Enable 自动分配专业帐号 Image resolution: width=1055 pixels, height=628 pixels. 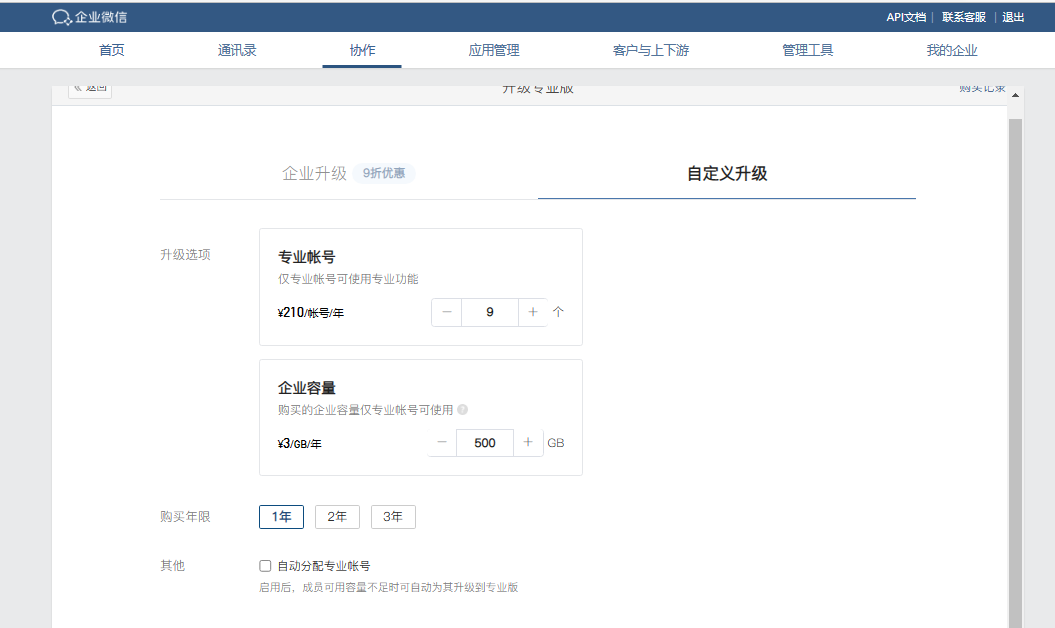[264, 565]
